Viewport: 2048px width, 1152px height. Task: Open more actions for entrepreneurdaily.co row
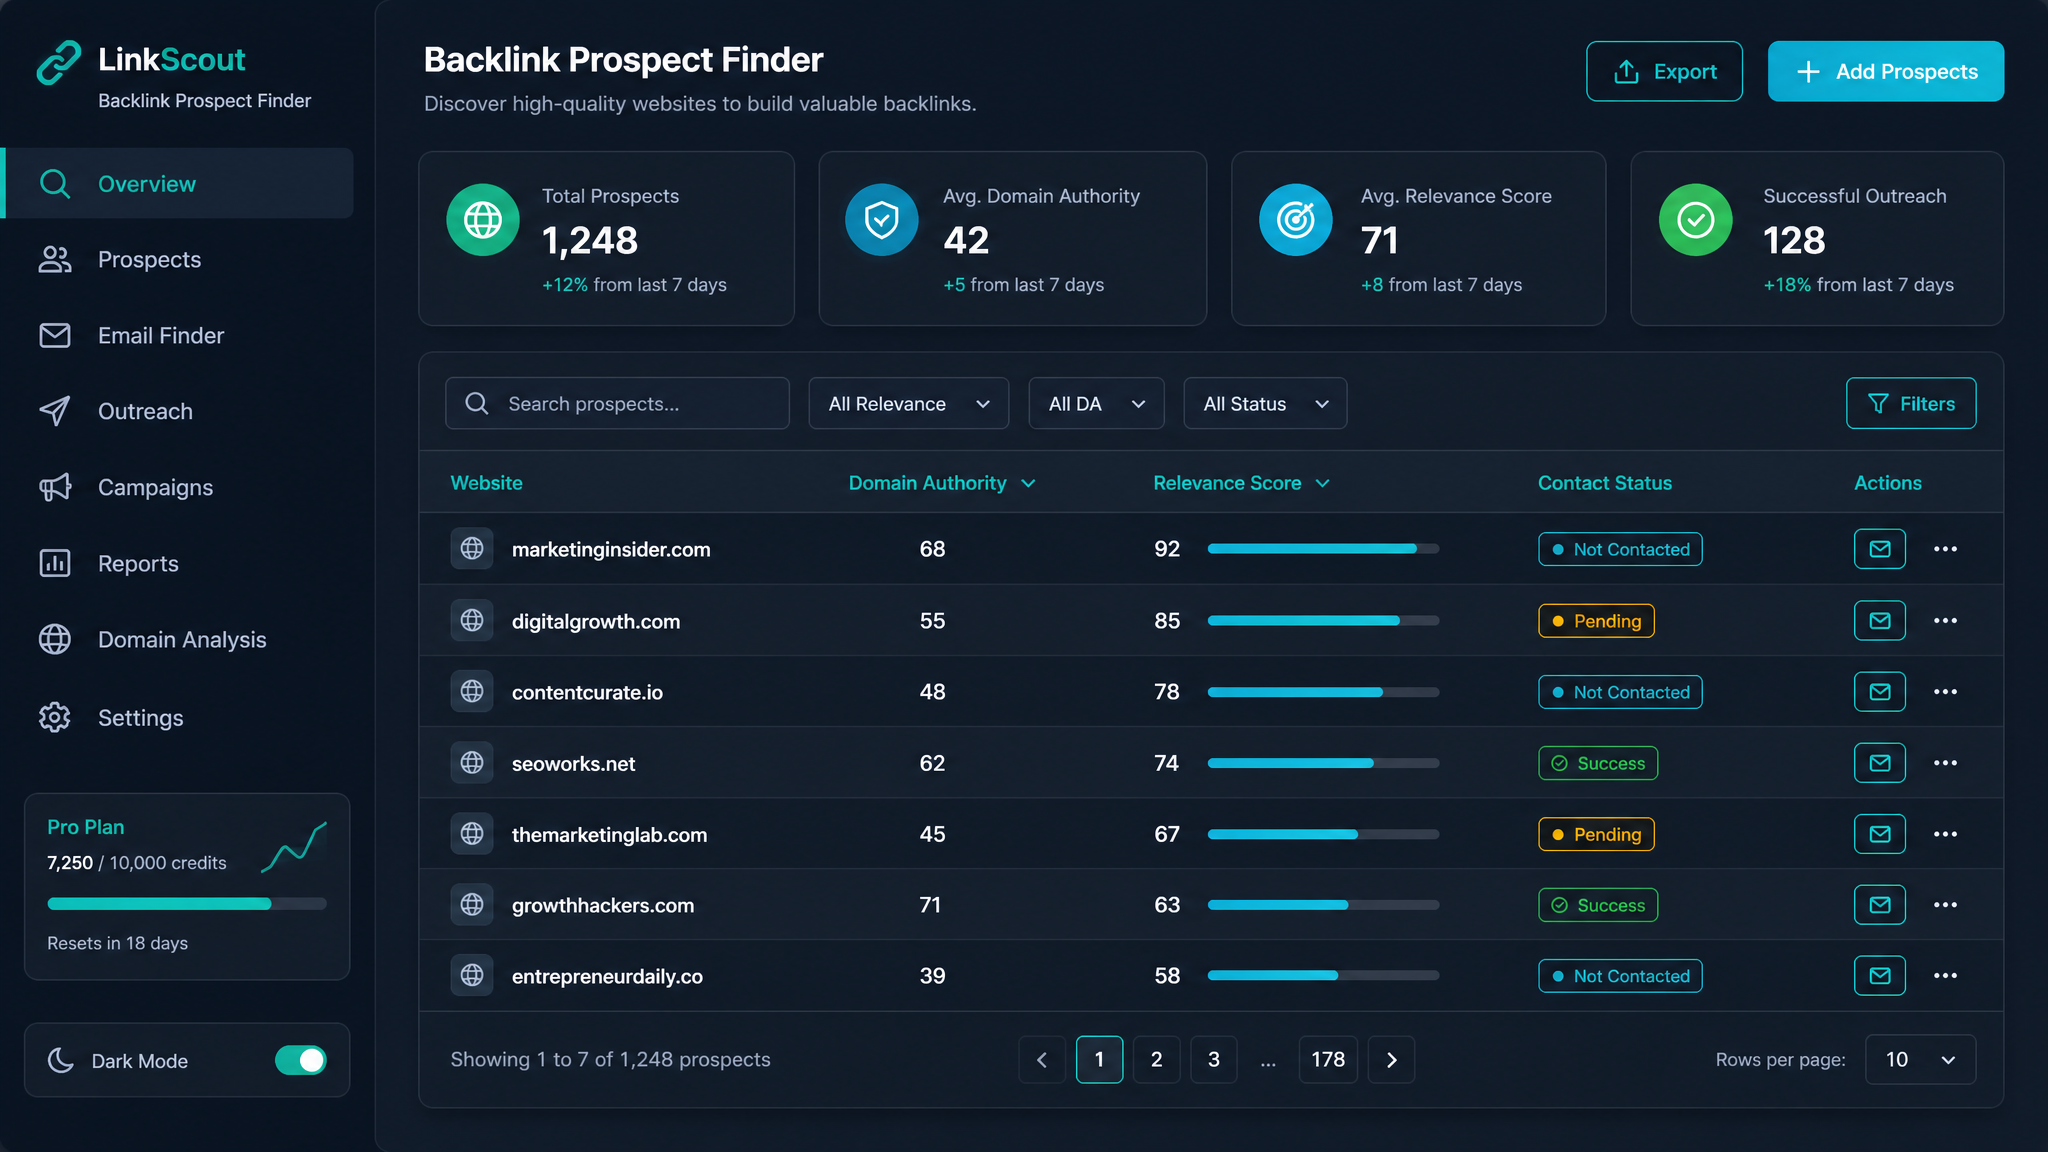pyautogui.click(x=1945, y=976)
